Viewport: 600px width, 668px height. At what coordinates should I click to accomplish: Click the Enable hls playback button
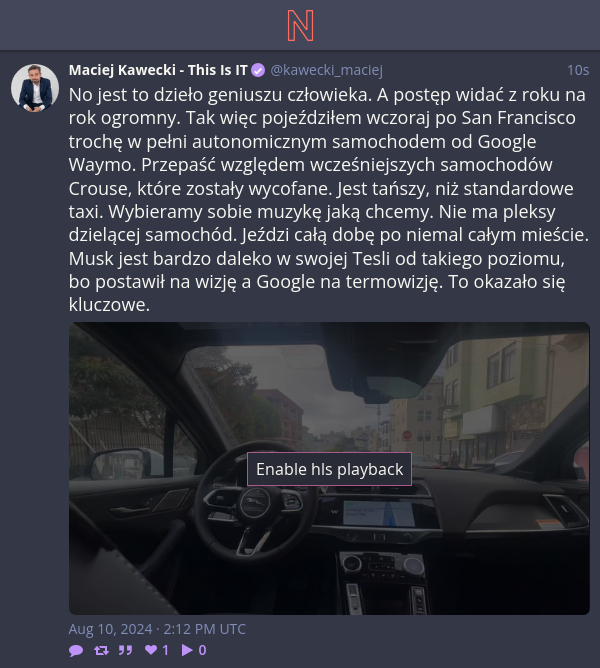point(329,469)
